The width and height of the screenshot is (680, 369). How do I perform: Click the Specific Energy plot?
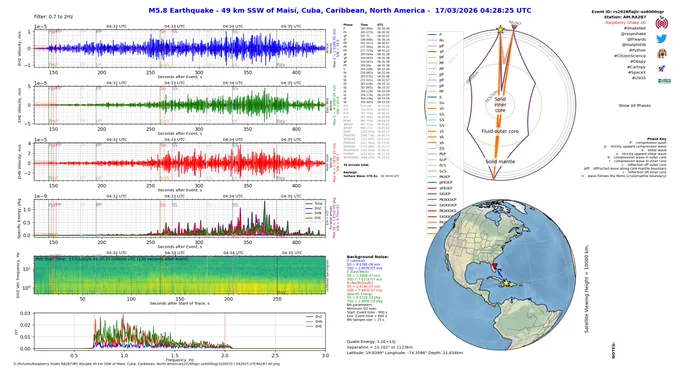180,218
